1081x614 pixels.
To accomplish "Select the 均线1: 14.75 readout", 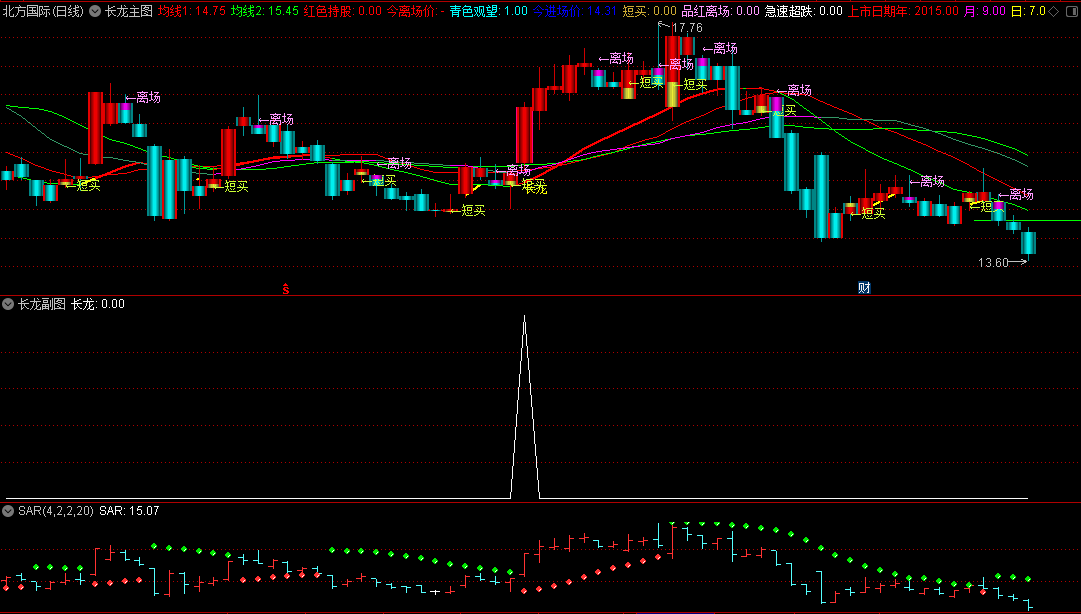I will (192, 11).
